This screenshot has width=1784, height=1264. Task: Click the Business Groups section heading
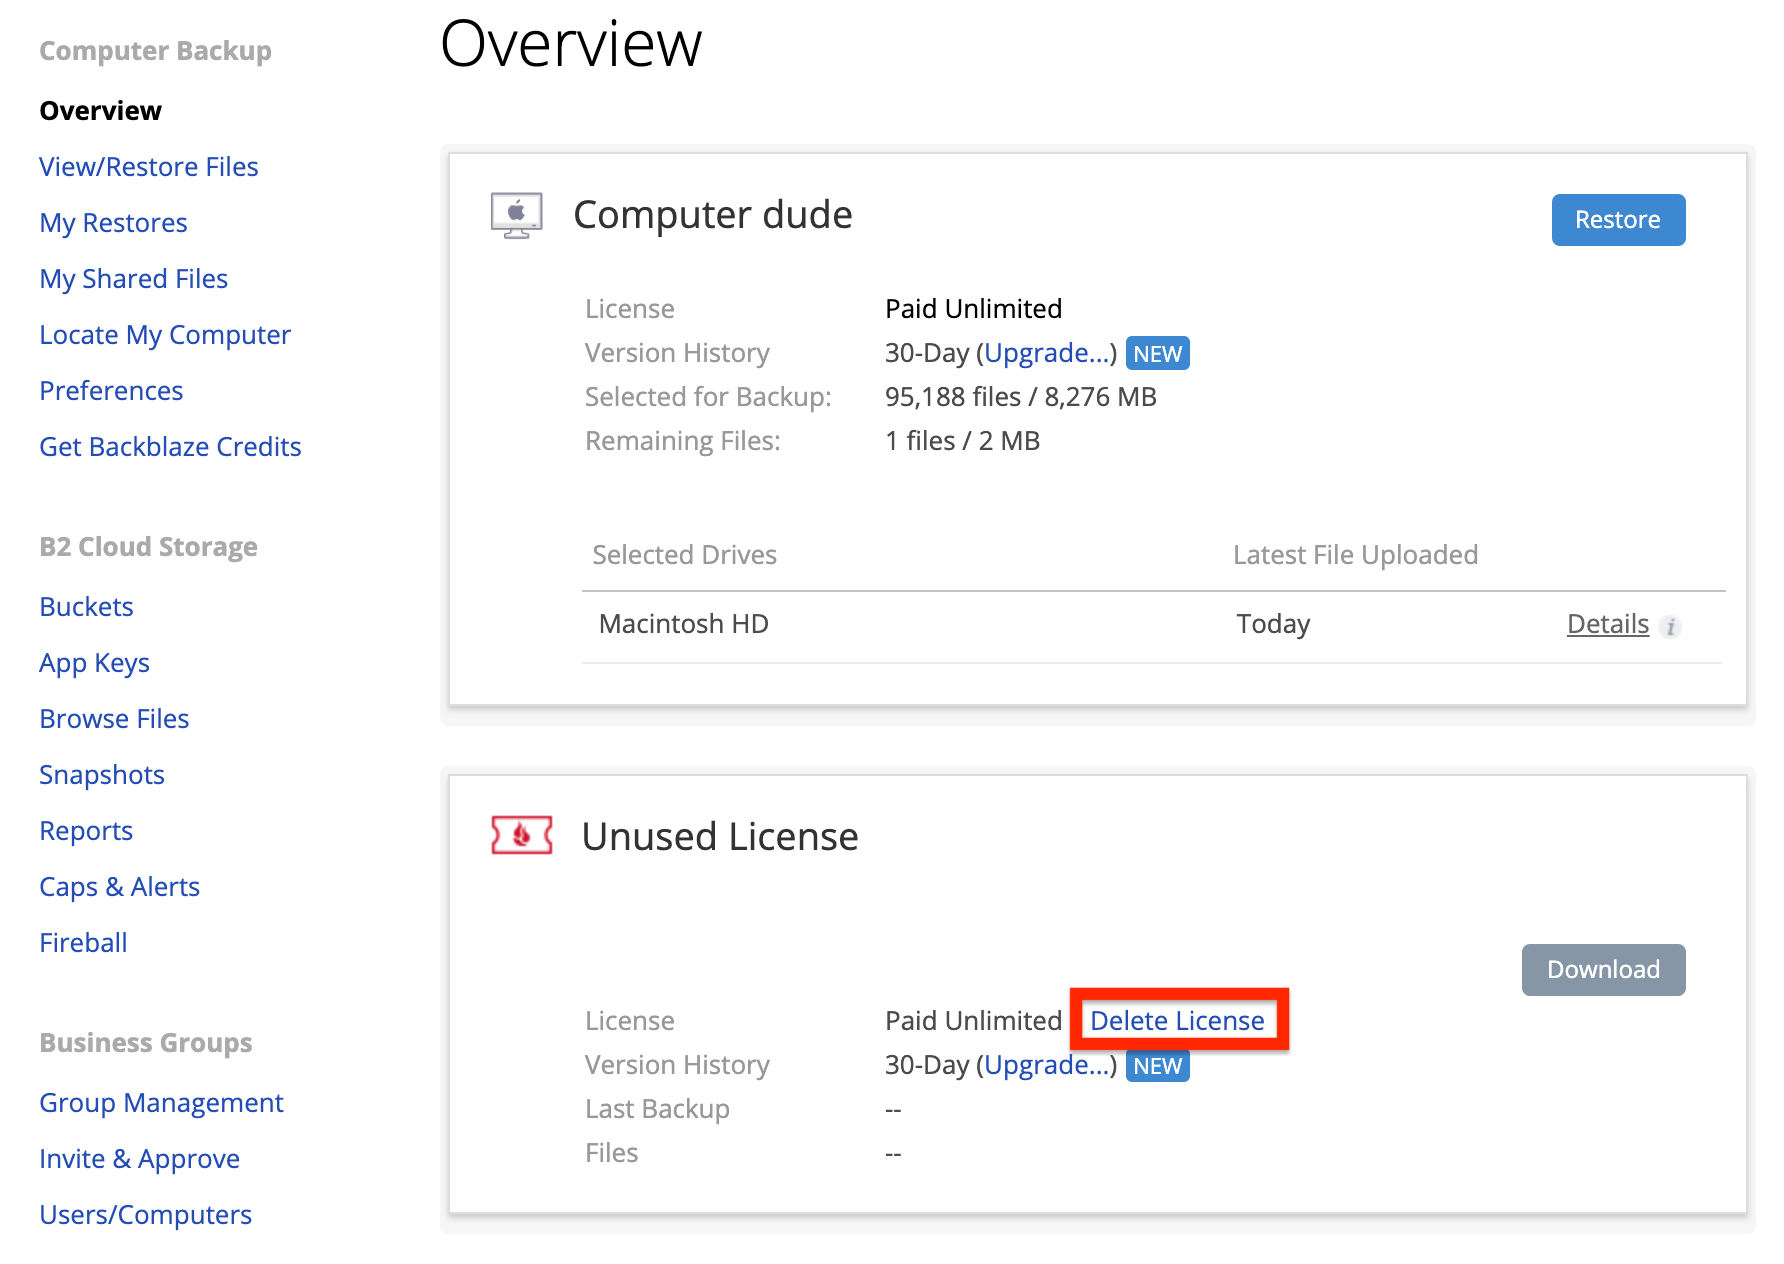tap(145, 1043)
